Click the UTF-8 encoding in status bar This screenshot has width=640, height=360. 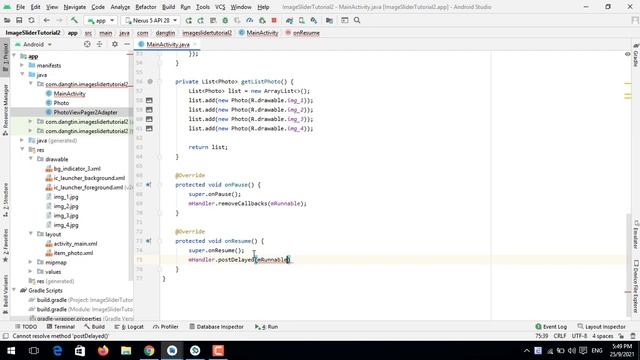point(579,336)
